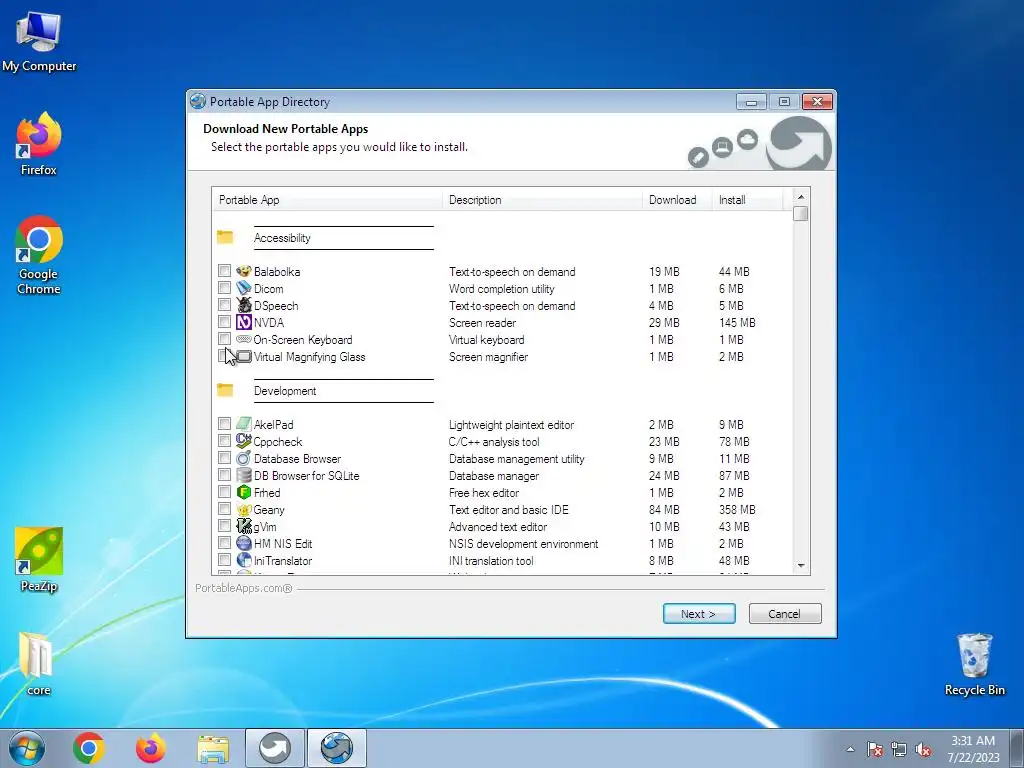The width and height of the screenshot is (1024, 768).
Task: Select the Recycle Bin desktop icon
Action: coord(974,664)
